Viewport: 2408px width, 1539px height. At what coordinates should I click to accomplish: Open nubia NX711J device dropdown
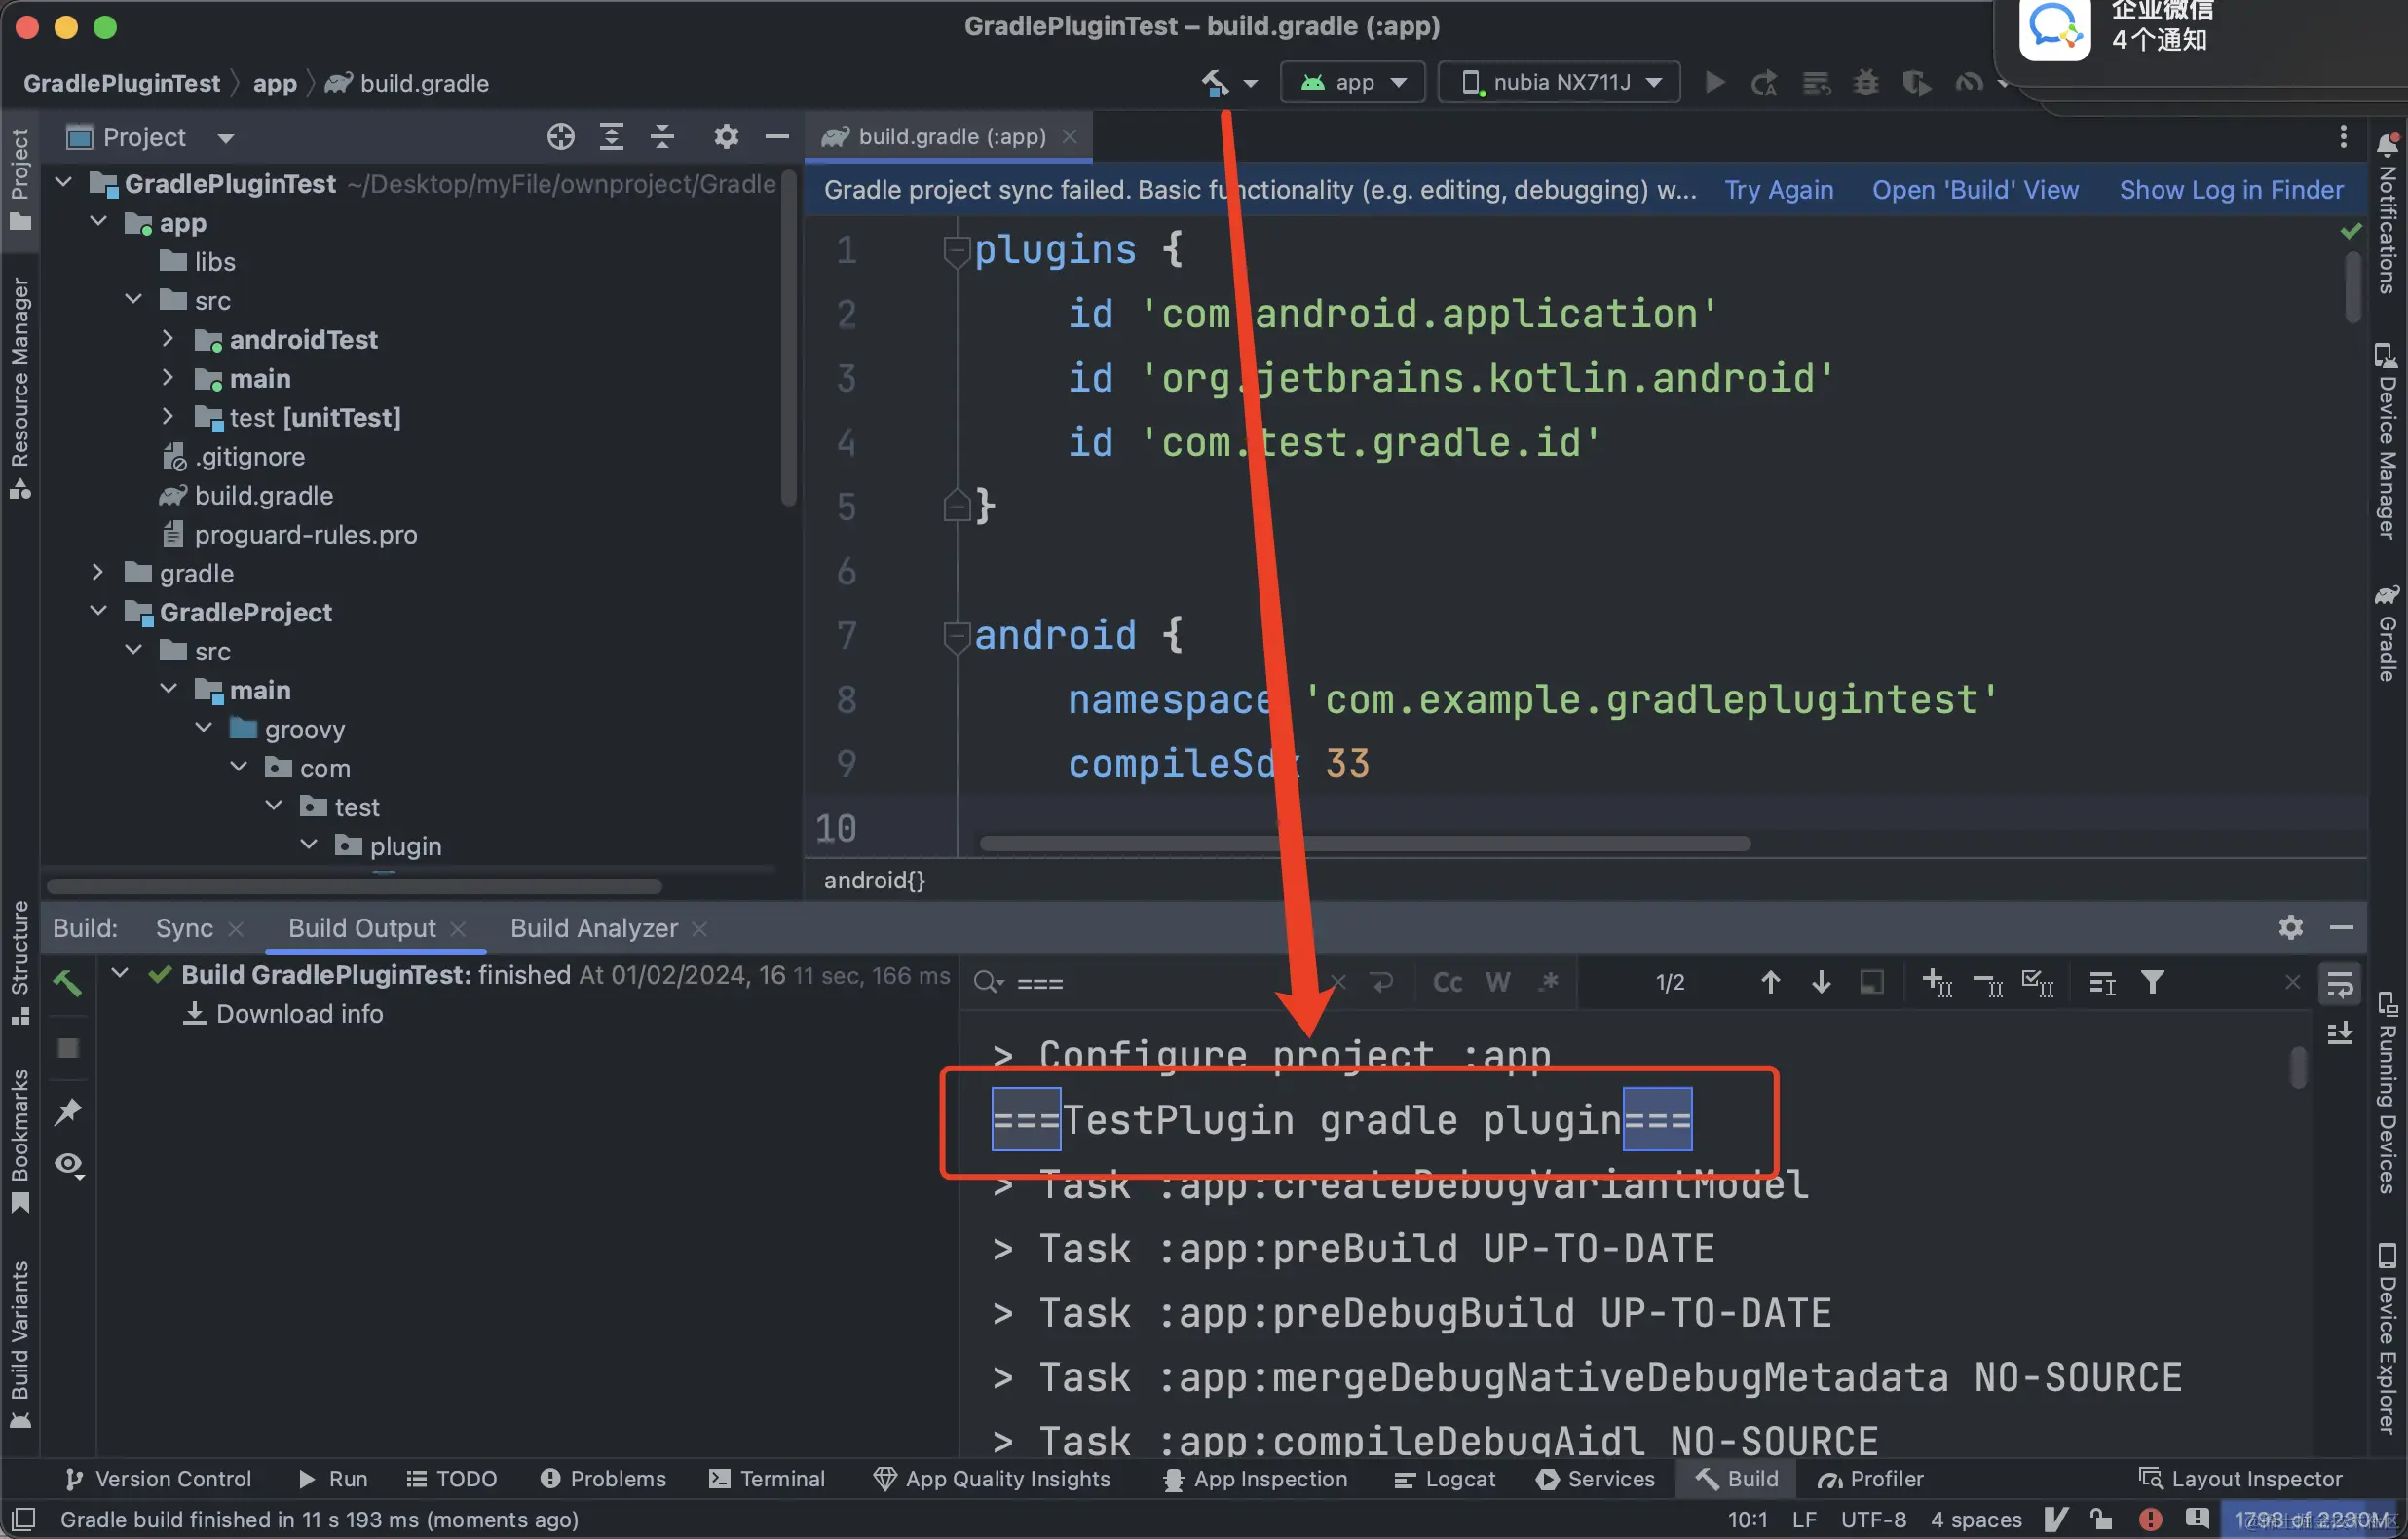[x=1560, y=82]
